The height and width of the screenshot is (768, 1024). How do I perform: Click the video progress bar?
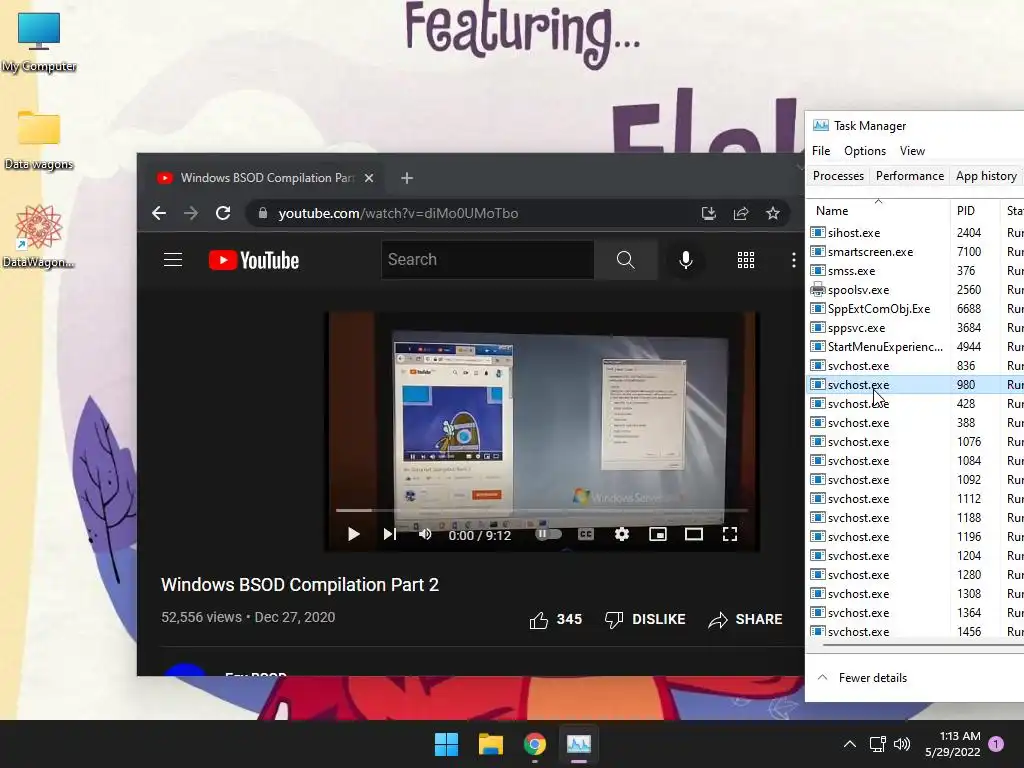pyautogui.click(x=542, y=510)
